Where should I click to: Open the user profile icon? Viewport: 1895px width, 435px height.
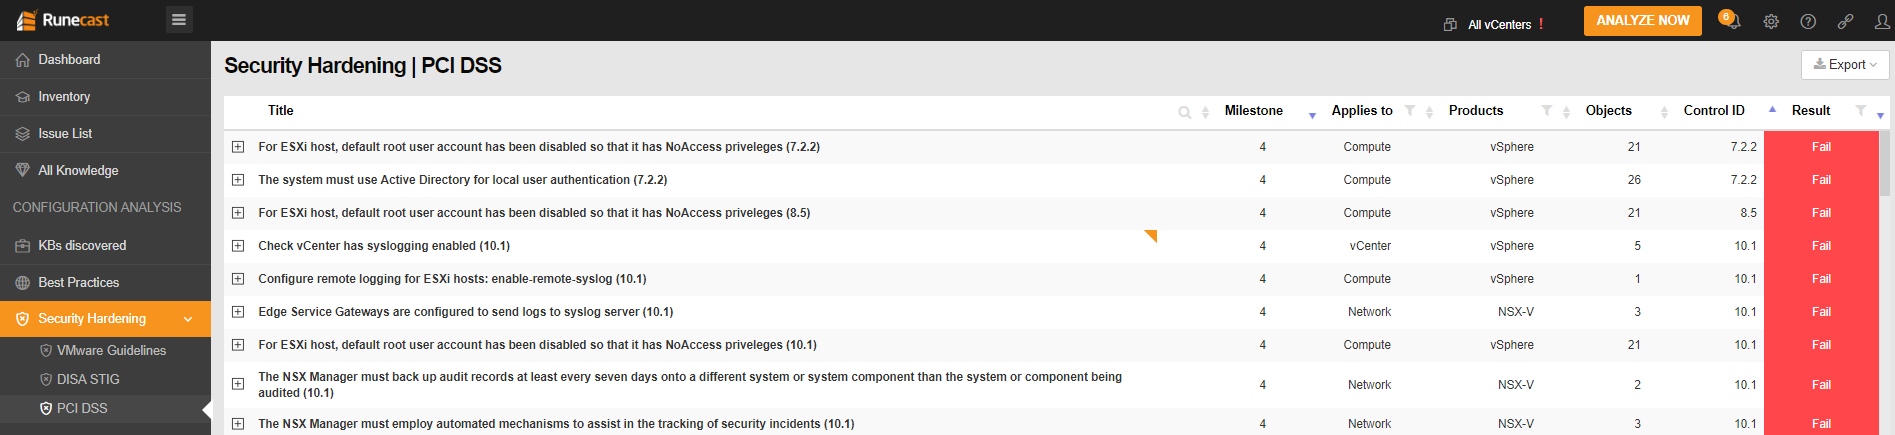tap(1882, 21)
